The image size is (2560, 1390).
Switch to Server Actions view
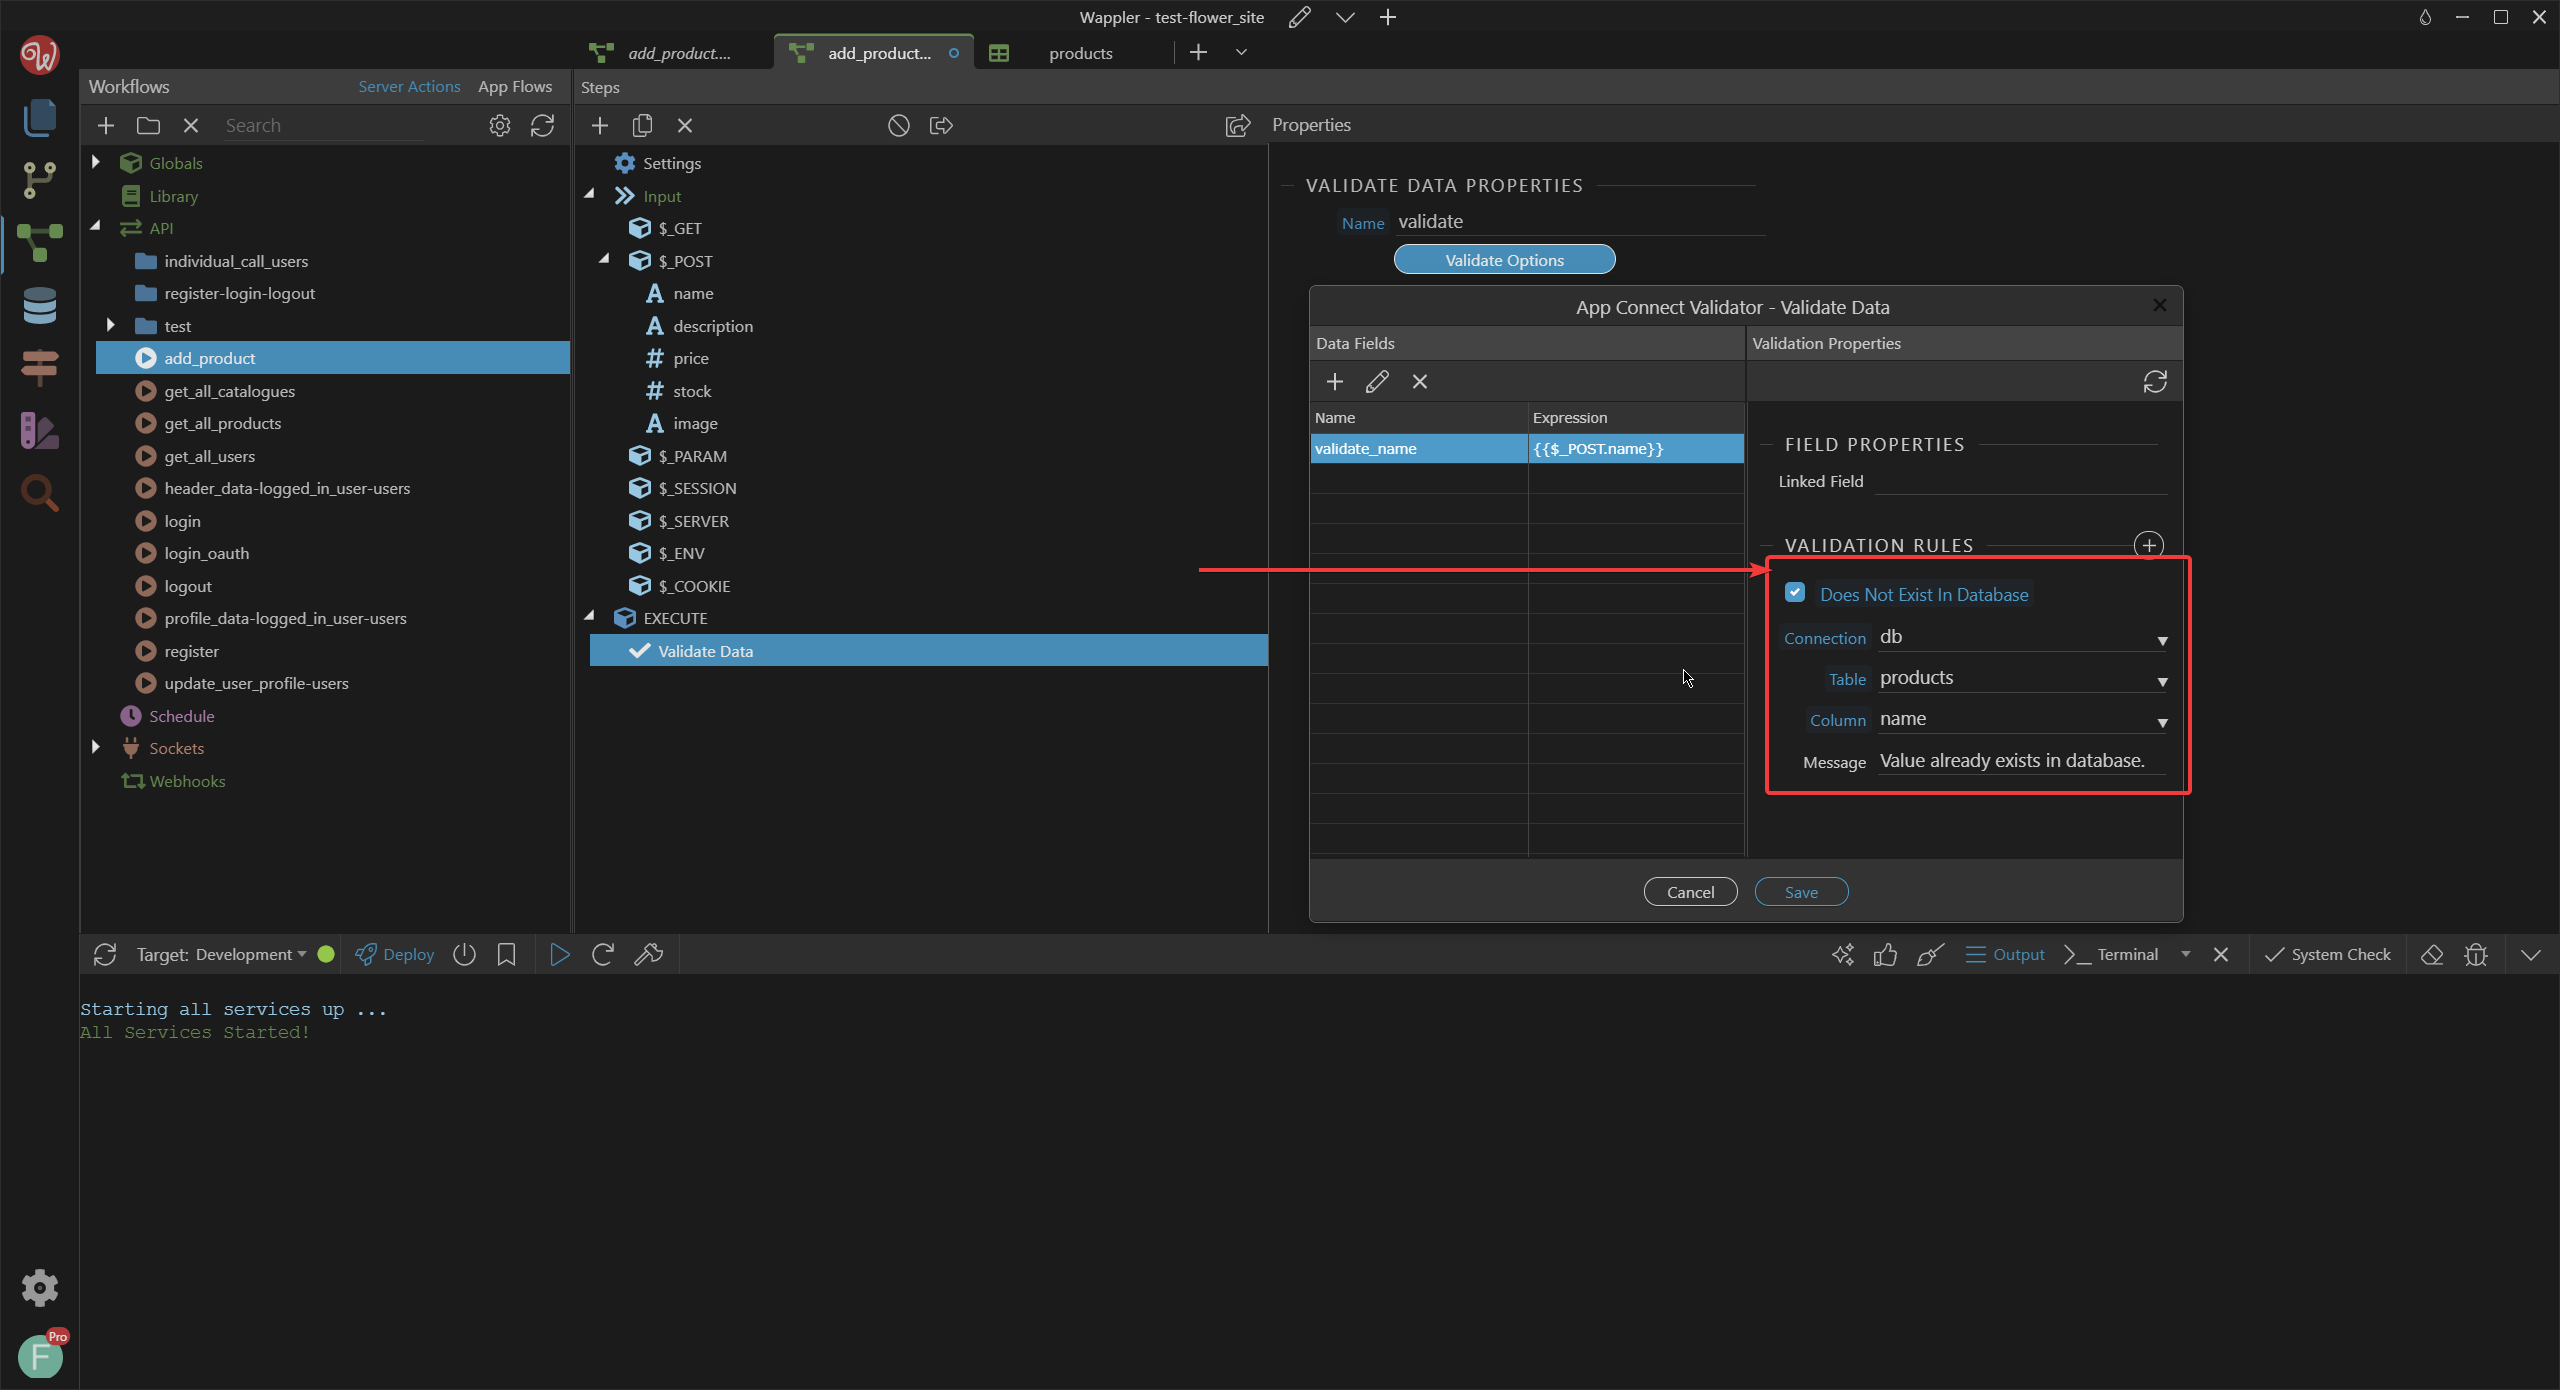(409, 86)
